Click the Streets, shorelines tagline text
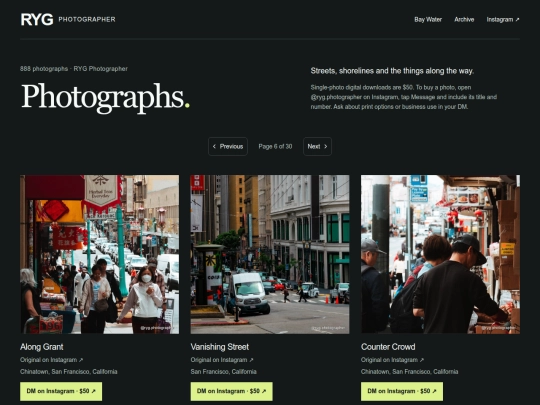Viewport: 540px width, 405px height. tap(392, 71)
